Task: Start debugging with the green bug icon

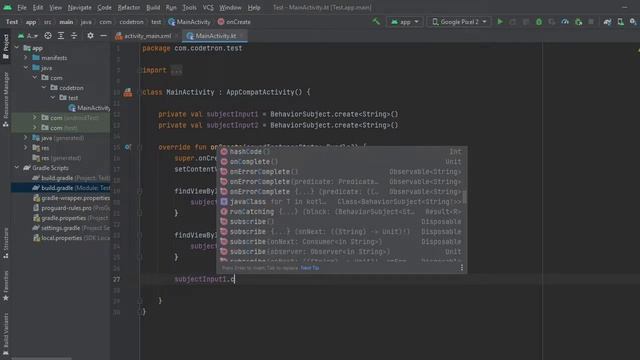Action: (539, 22)
